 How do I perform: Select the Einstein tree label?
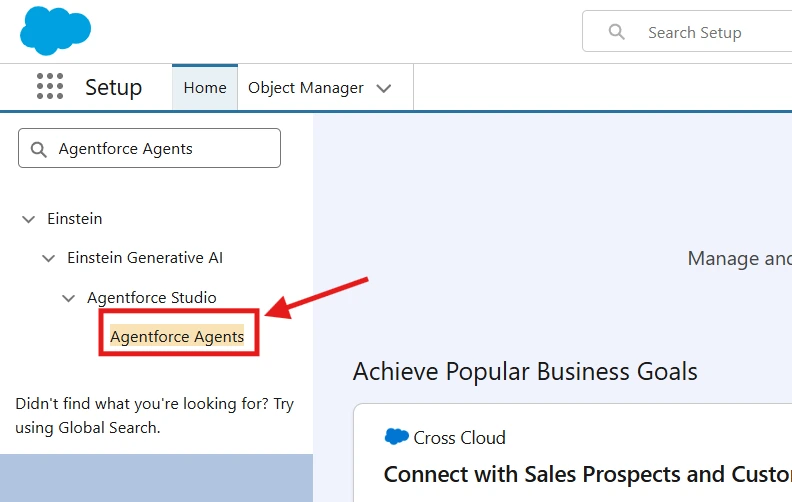click(x=75, y=219)
